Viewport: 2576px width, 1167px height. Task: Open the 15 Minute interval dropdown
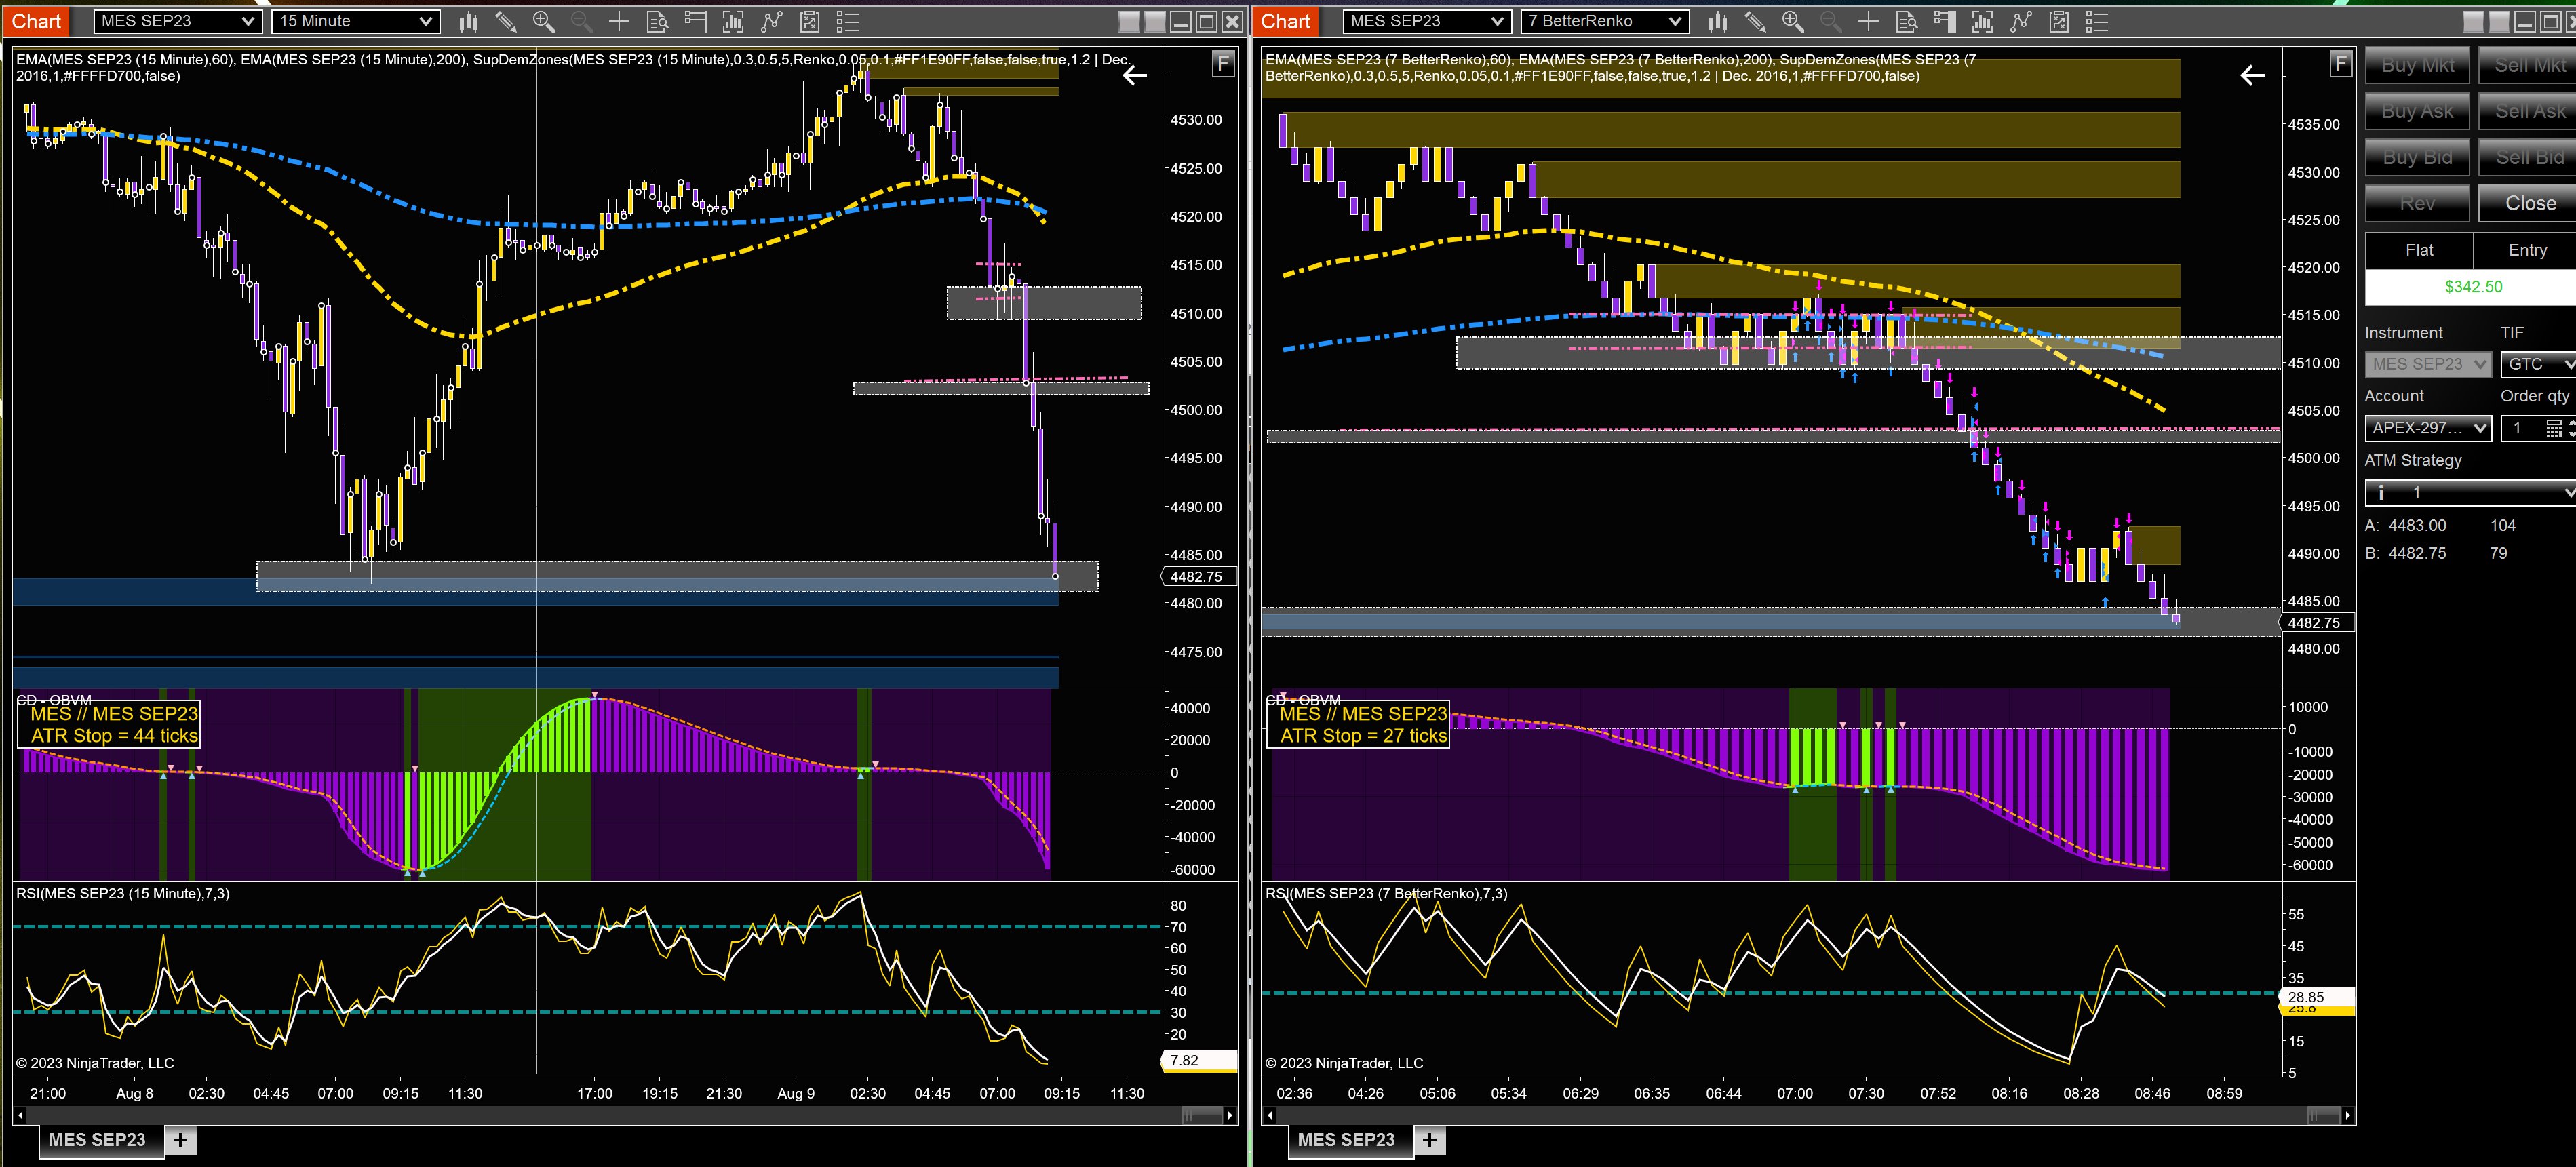point(355,21)
